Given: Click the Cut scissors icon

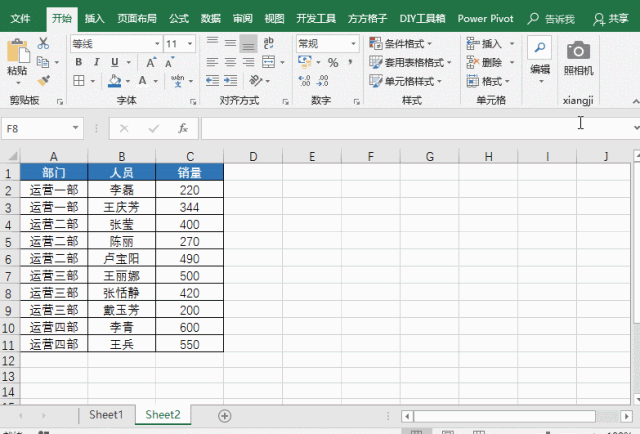Looking at the screenshot, I should [x=43, y=44].
